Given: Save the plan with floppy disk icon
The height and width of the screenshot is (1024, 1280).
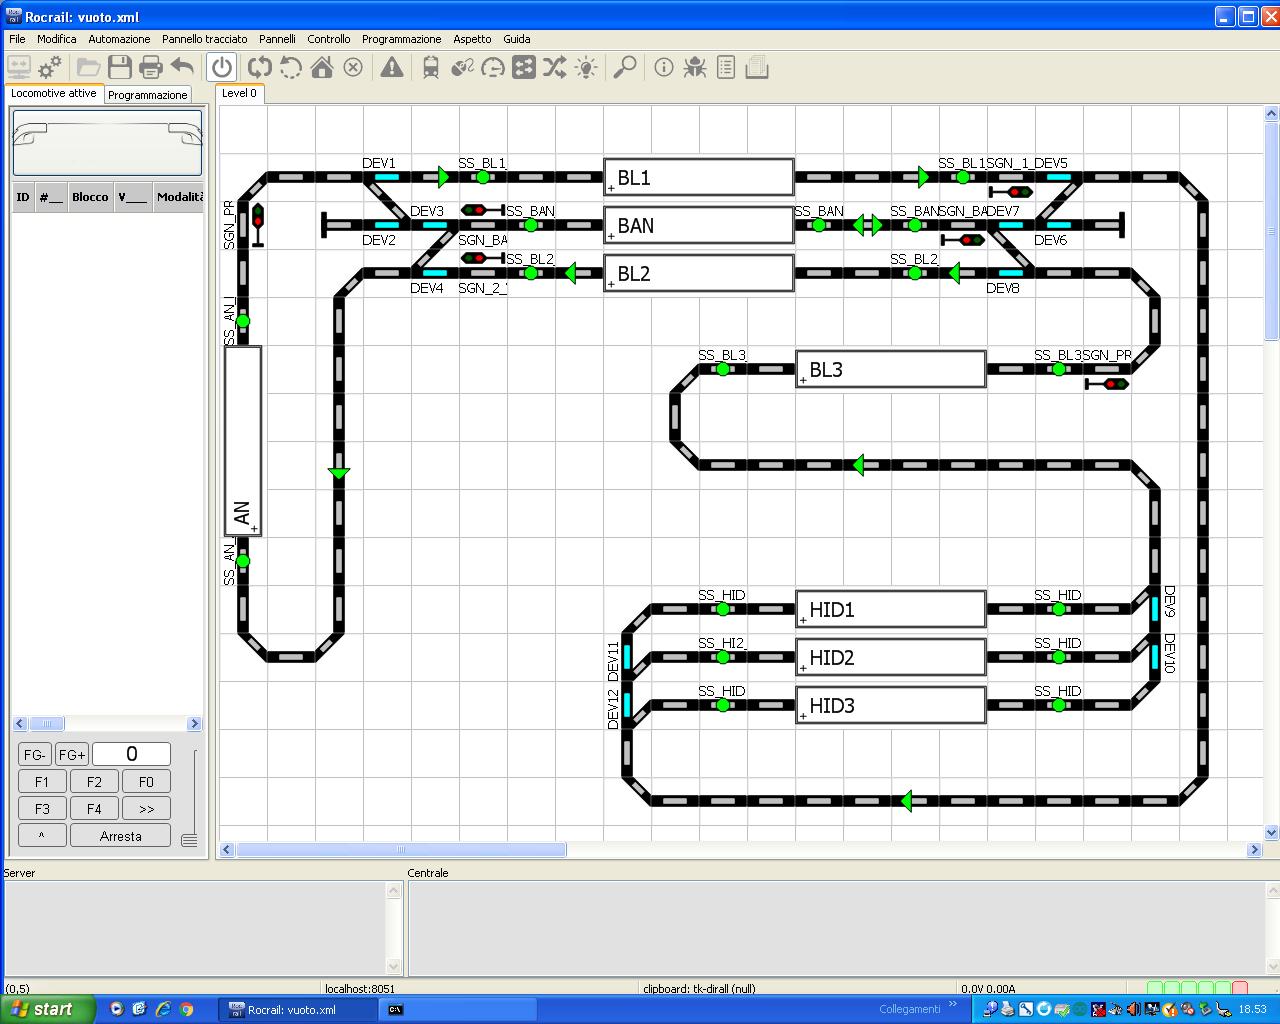Looking at the screenshot, I should point(120,67).
